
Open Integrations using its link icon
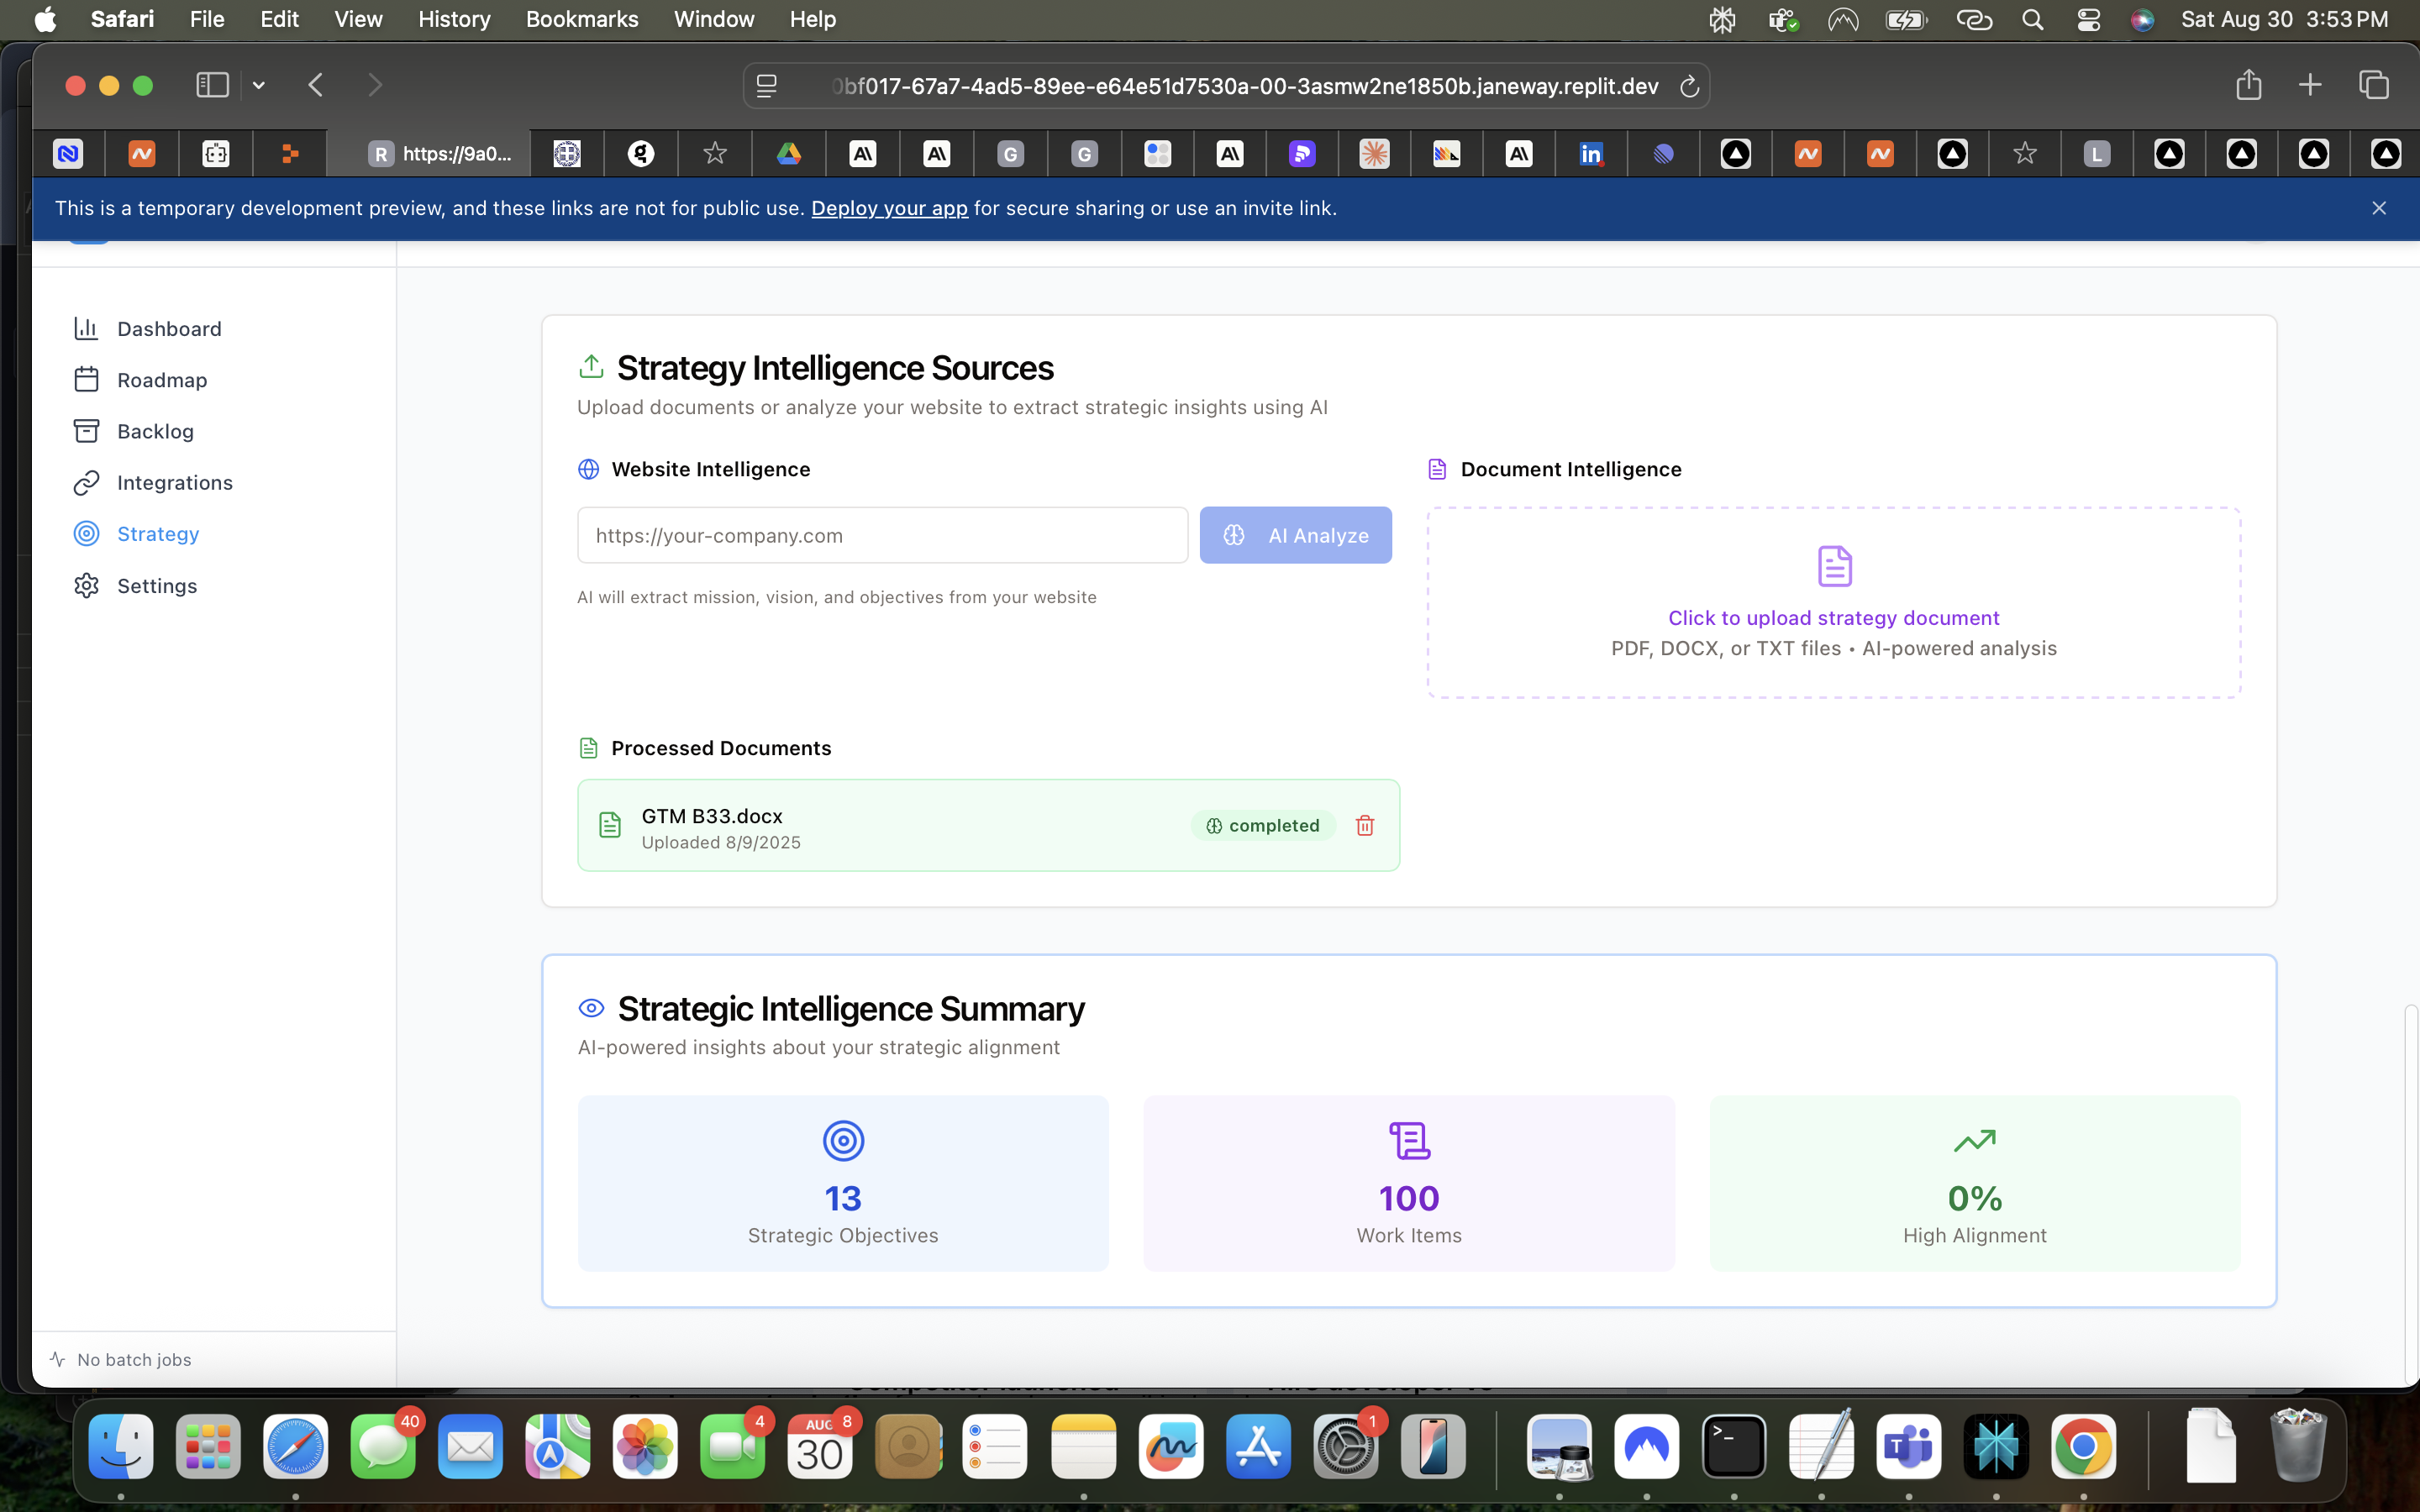pos(87,482)
